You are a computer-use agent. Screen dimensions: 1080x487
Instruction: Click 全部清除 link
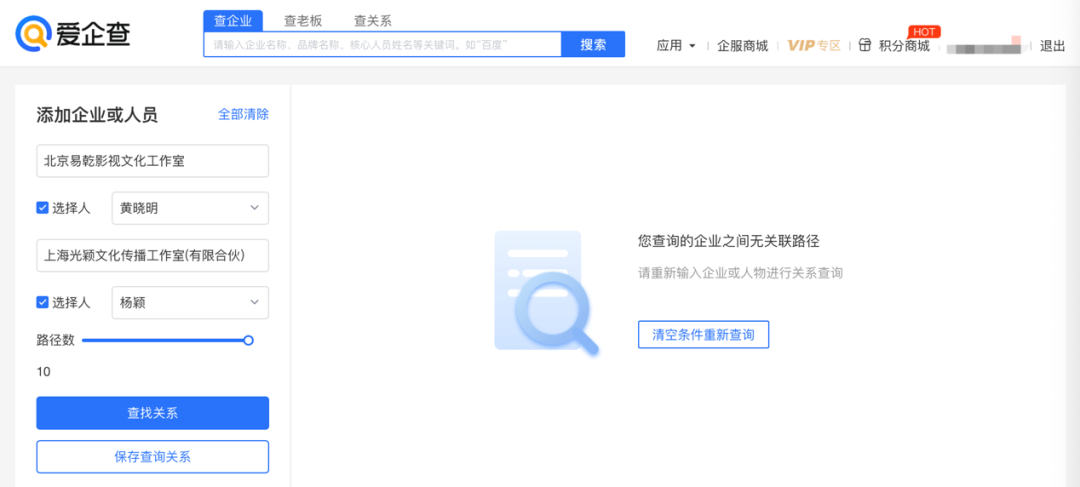tap(243, 114)
